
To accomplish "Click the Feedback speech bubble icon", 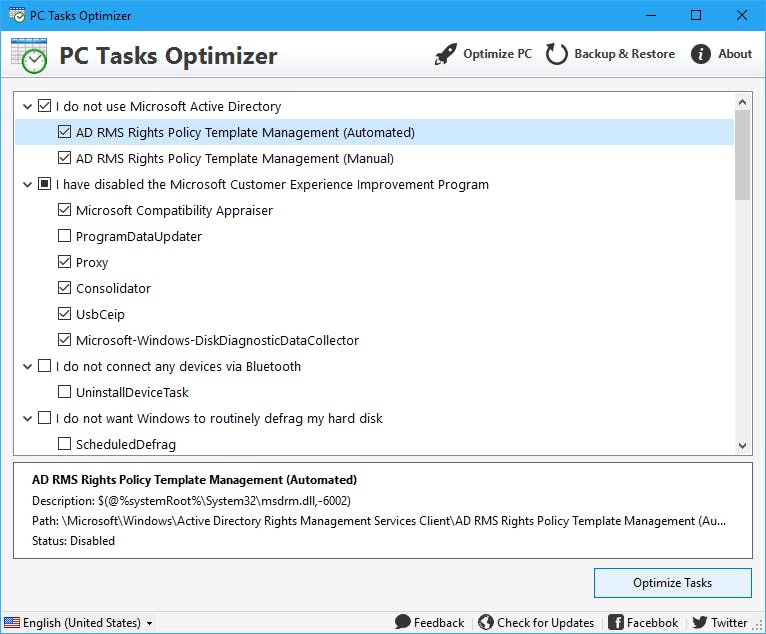I will [403, 622].
